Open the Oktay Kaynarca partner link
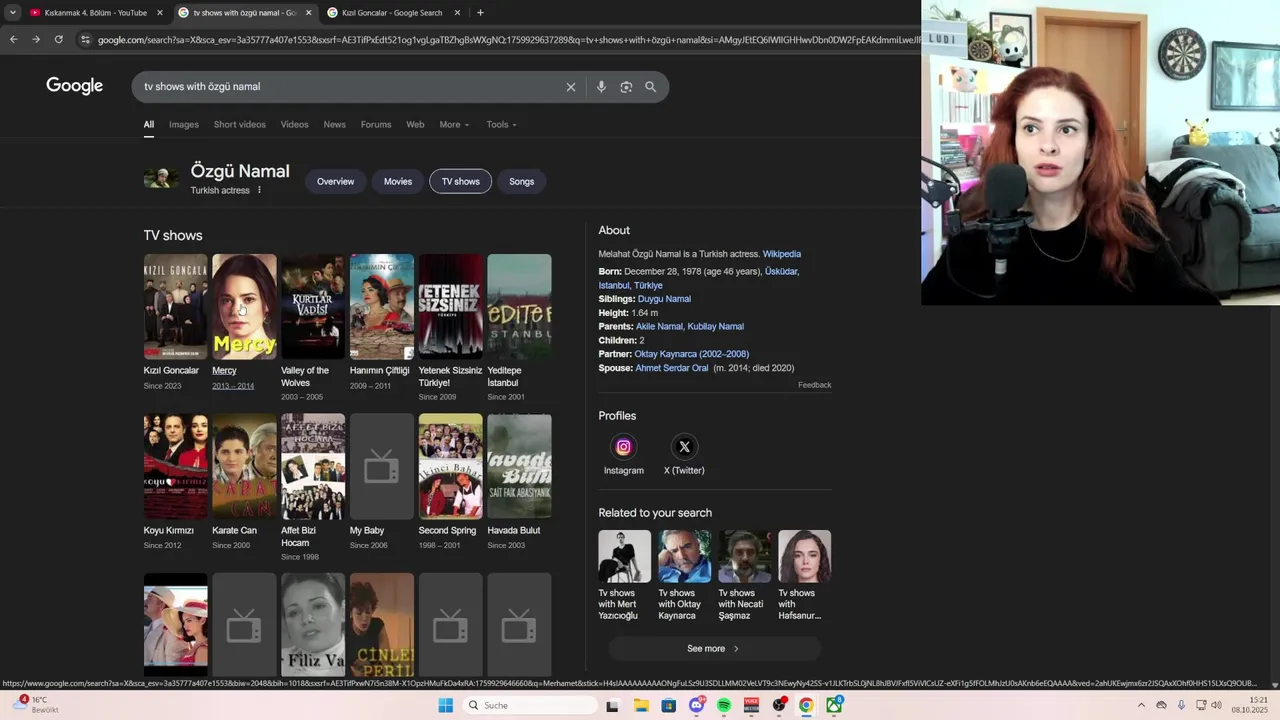 [x=691, y=354]
